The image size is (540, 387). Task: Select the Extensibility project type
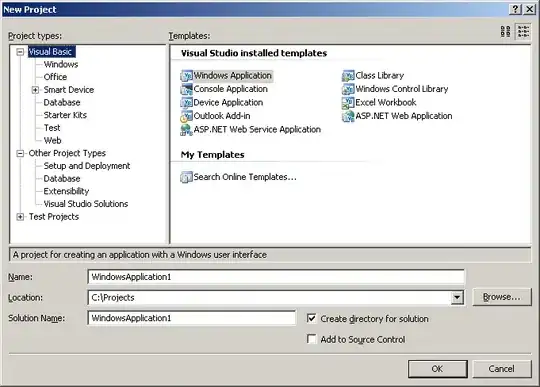coord(66,191)
